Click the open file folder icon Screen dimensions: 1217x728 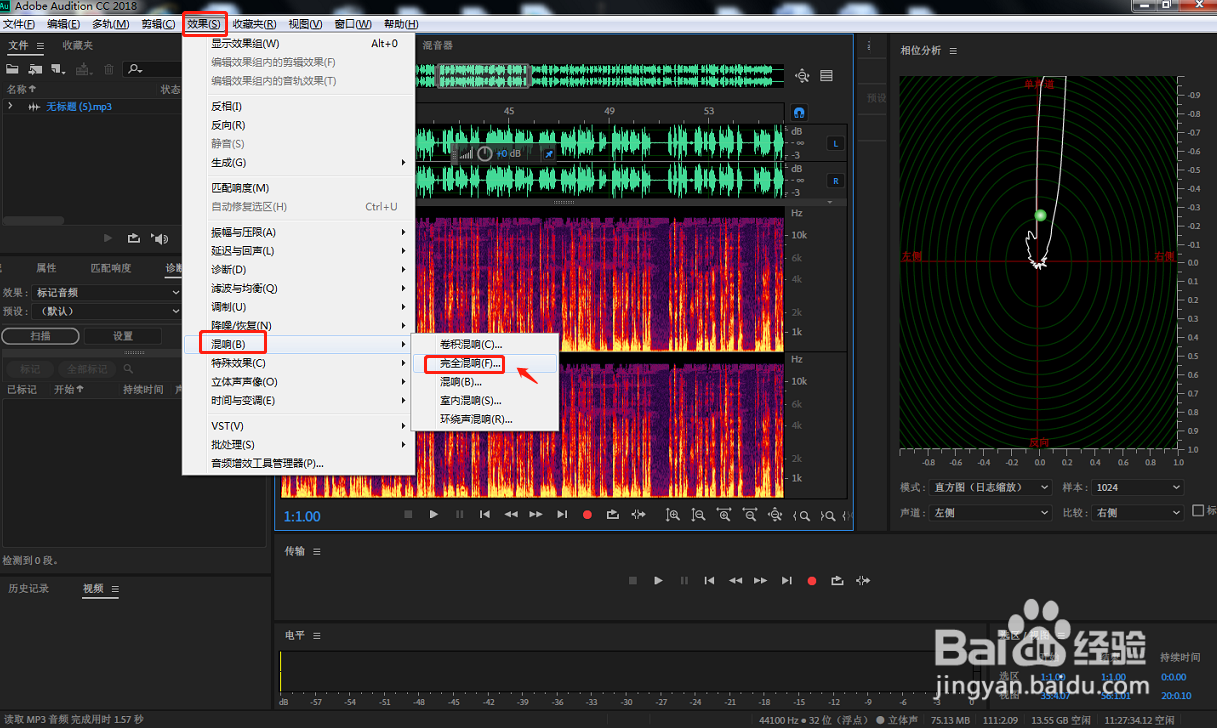point(12,69)
